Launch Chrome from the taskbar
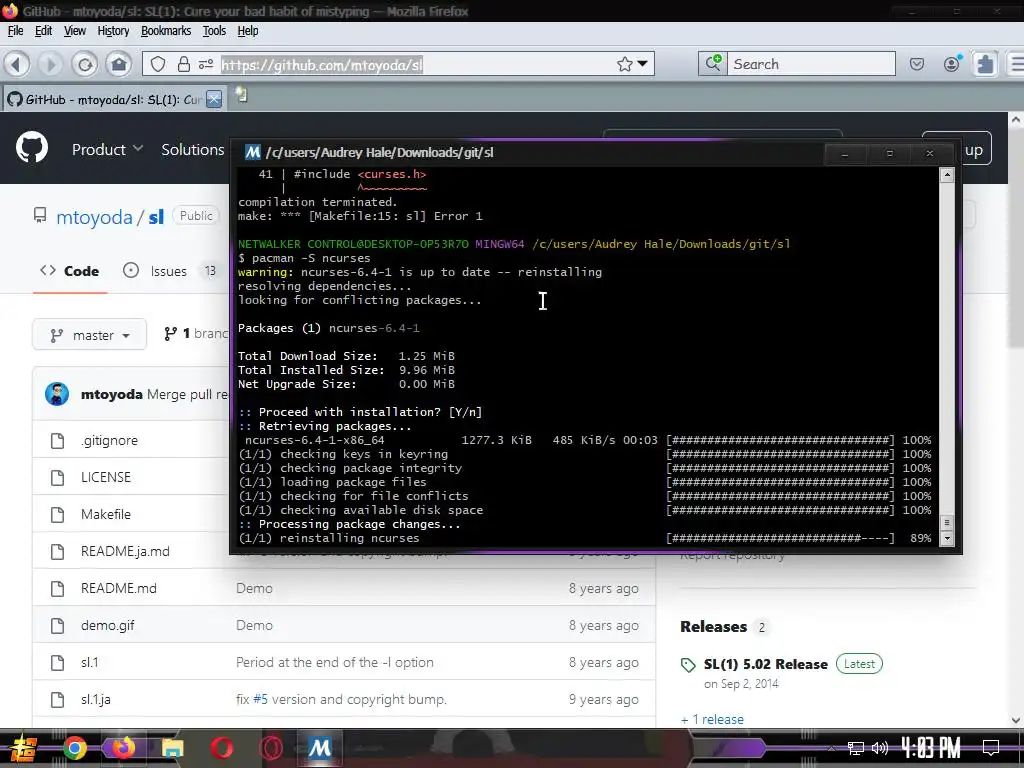This screenshot has width=1024, height=768. click(x=74, y=748)
